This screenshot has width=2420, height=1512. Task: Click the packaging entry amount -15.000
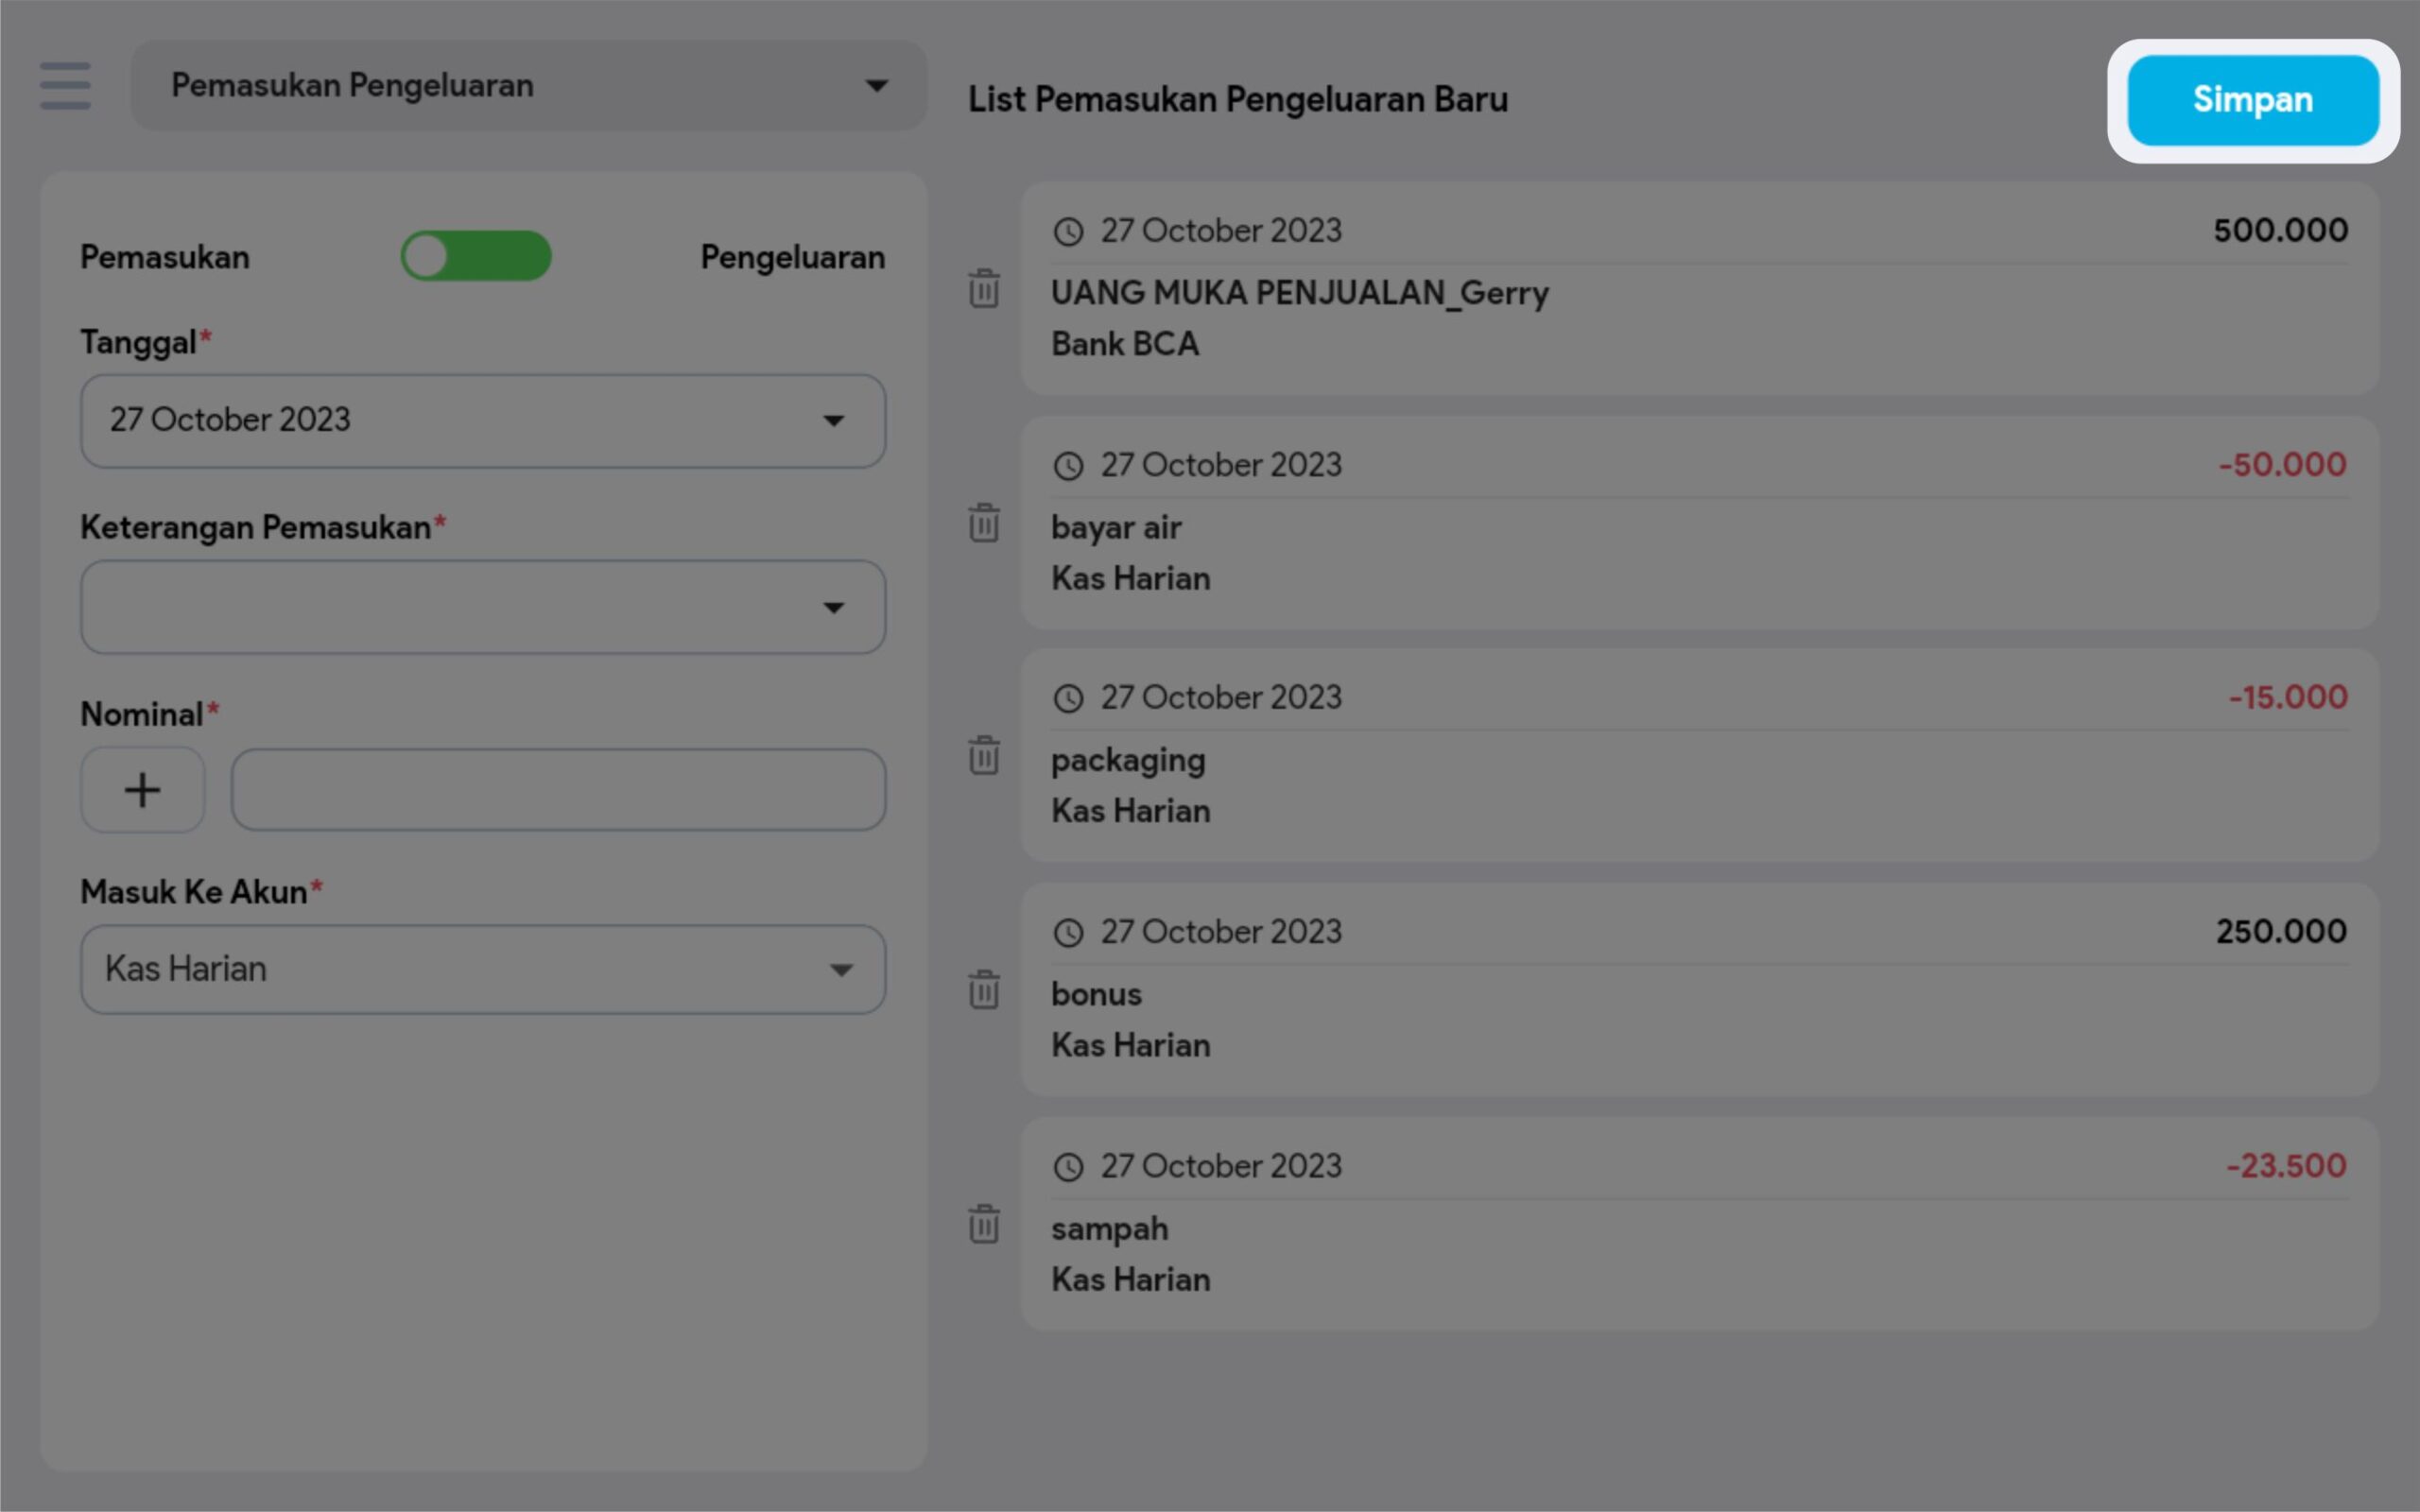point(2287,697)
